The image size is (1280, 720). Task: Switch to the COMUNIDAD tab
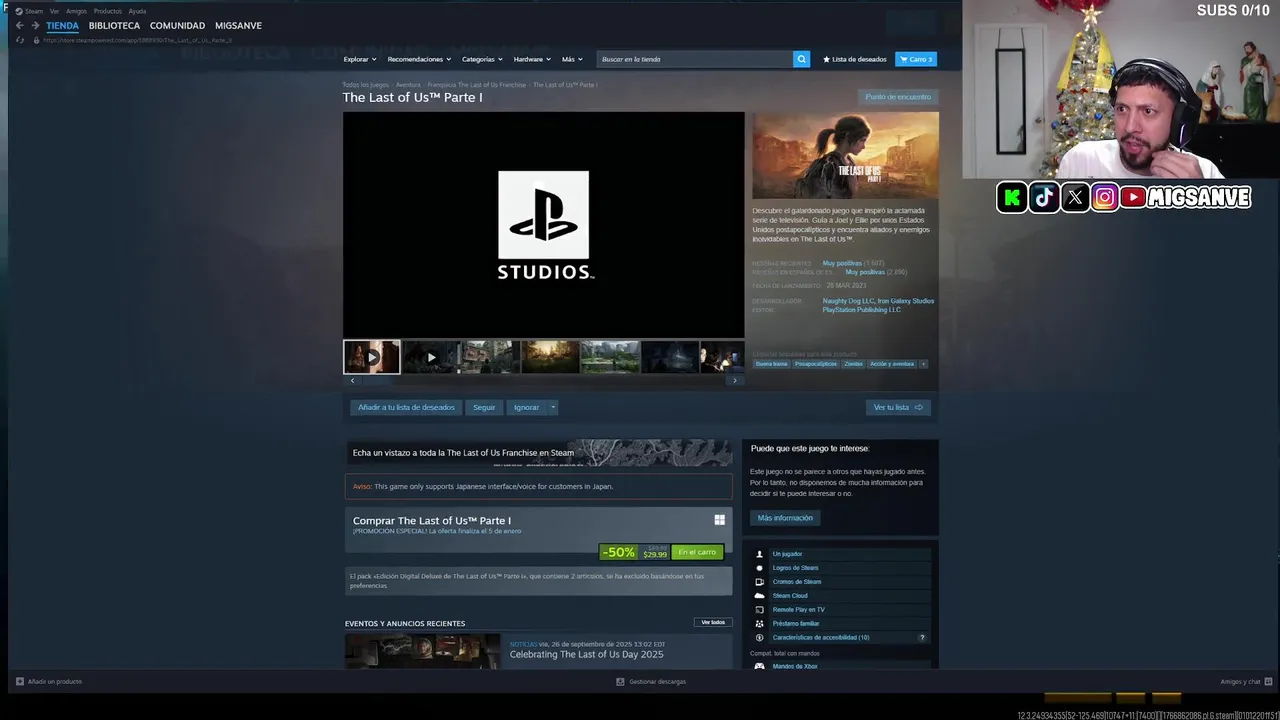(x=177, y=25)
